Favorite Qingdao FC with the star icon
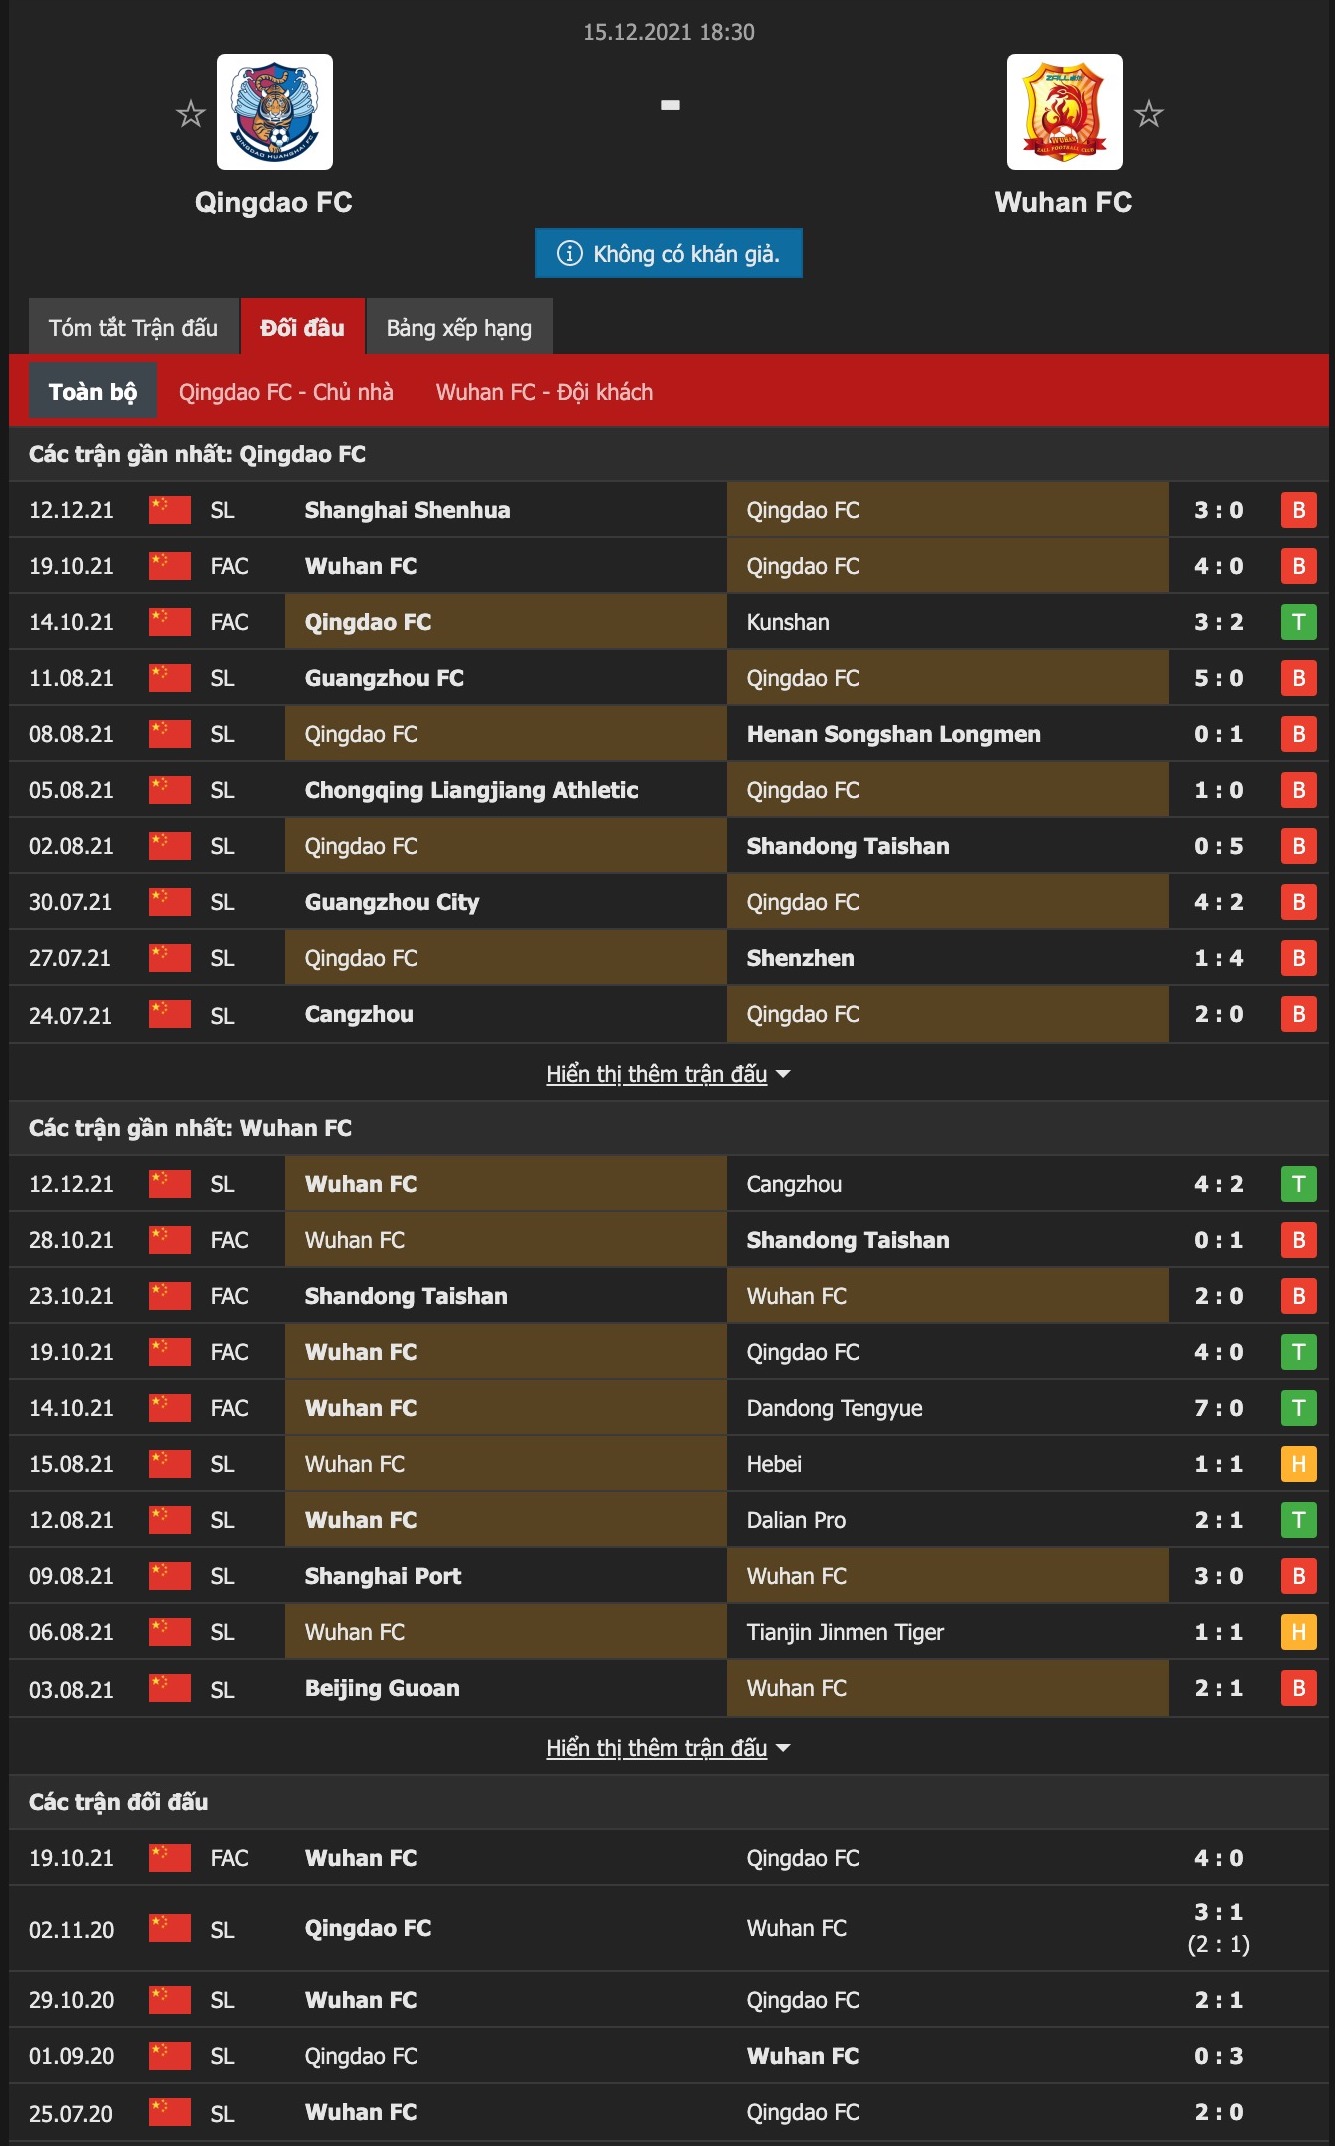The image size is (1335, 2146). [x=190, y=114]
